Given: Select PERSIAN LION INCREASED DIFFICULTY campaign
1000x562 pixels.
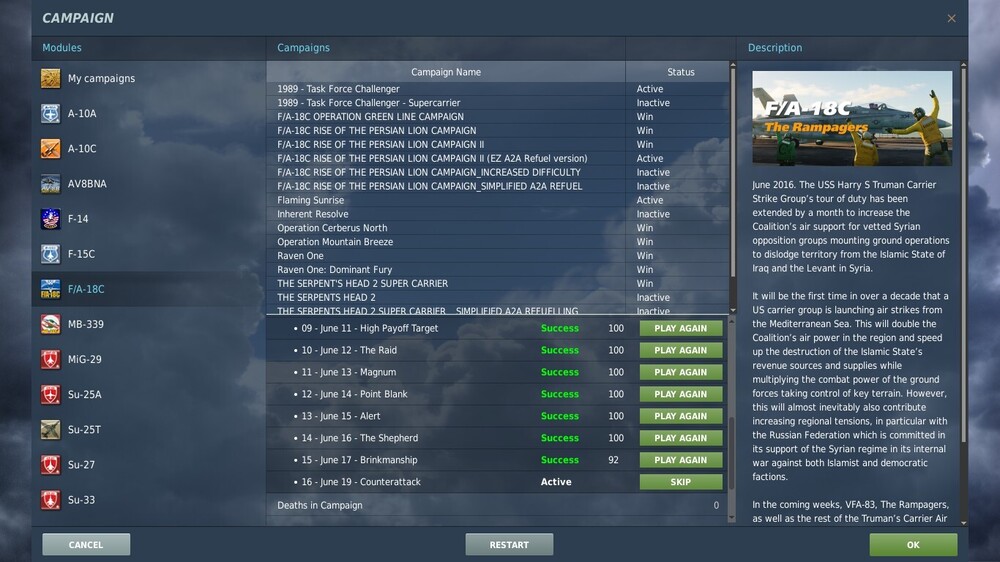Looking at the screenshot, I should (x=497, y=172).
